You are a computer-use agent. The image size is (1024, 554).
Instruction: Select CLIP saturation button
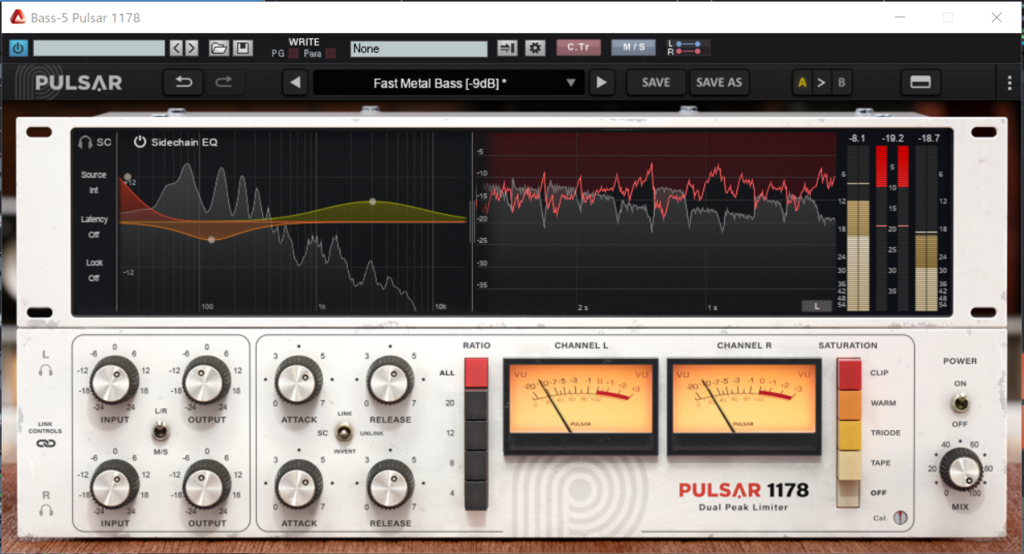(x=850, y=374)
